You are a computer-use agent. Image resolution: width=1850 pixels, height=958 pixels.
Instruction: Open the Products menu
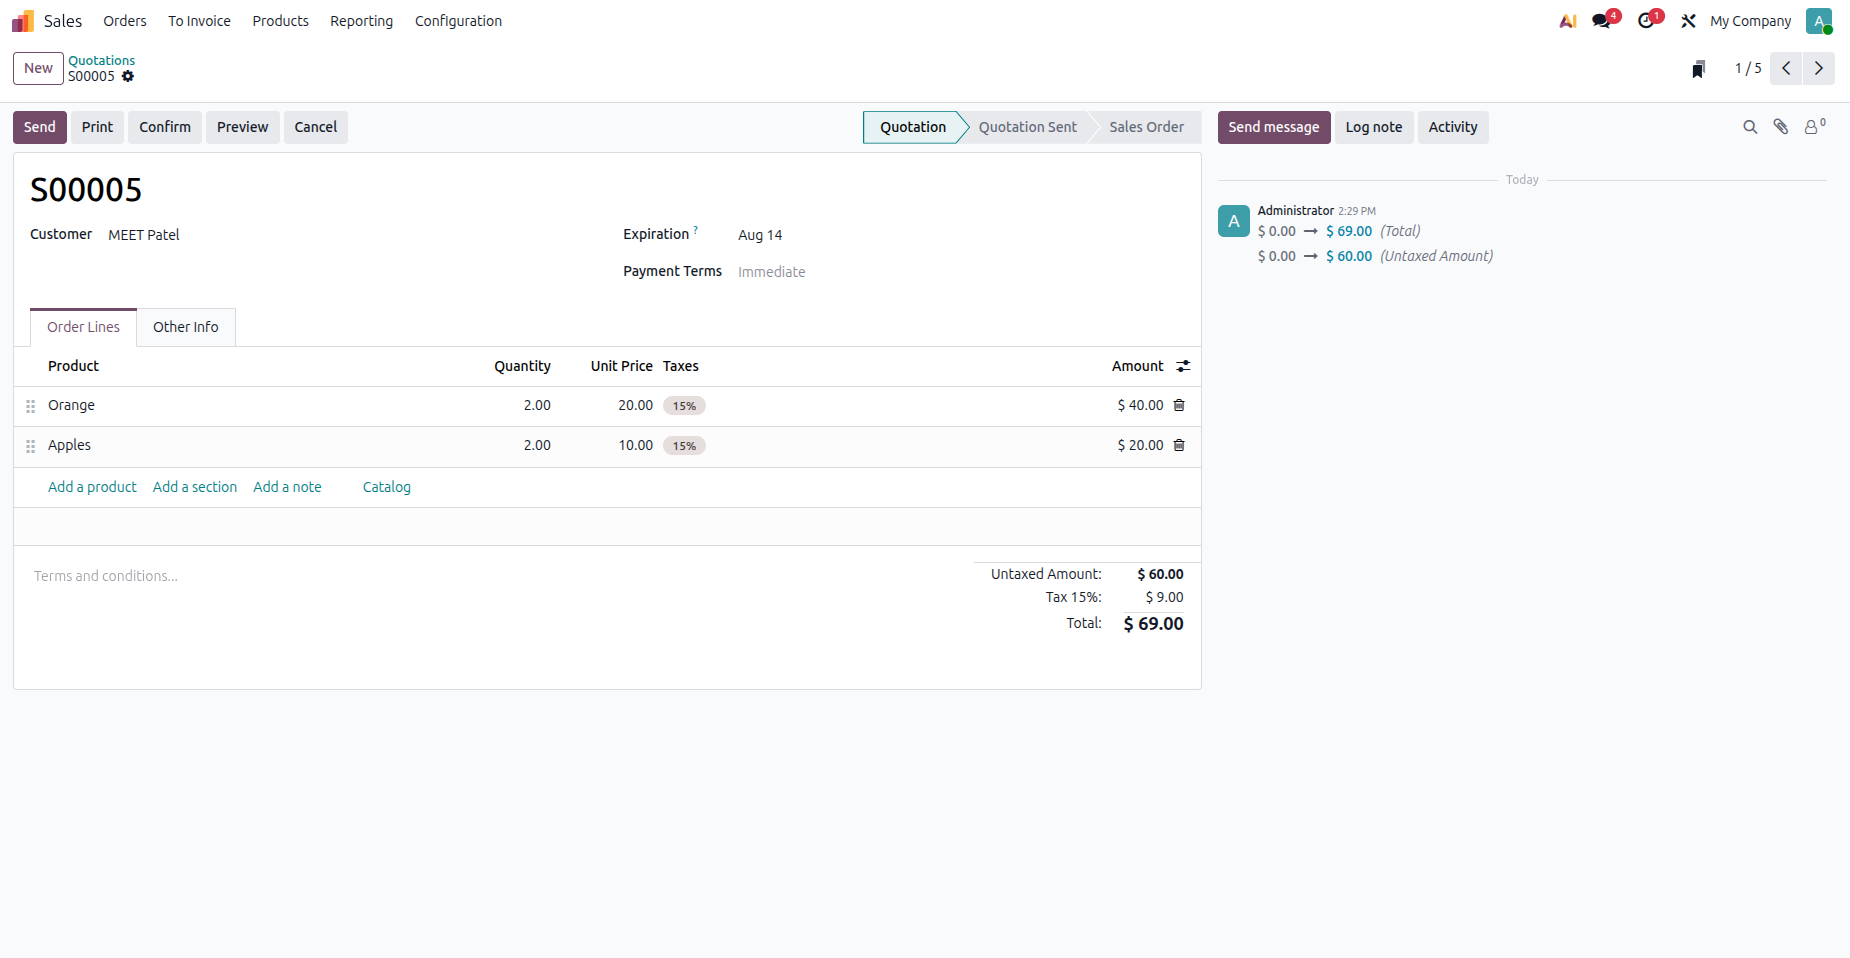pyautogui.click(x=280, y=21)
